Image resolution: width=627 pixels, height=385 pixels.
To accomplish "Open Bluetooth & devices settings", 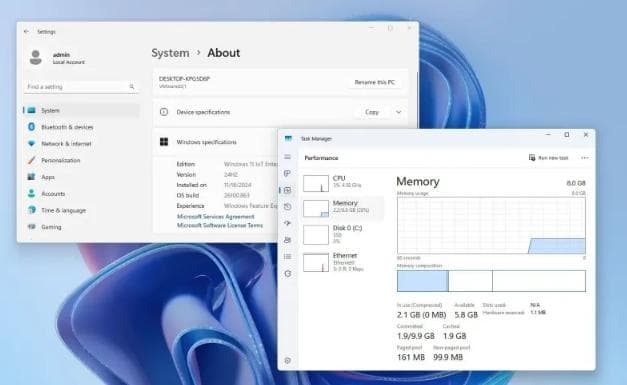I will (81, 127).
